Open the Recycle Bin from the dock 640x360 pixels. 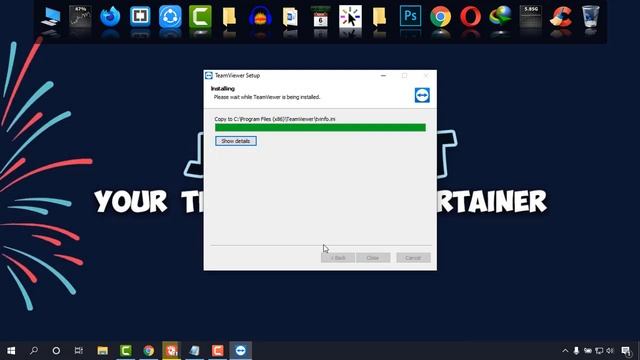click(x=591, y=17)
